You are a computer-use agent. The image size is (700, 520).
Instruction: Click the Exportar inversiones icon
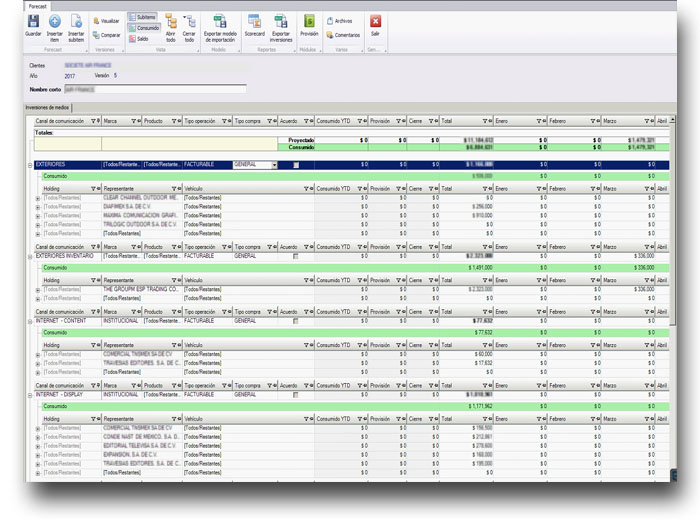(x=281, y=23)
